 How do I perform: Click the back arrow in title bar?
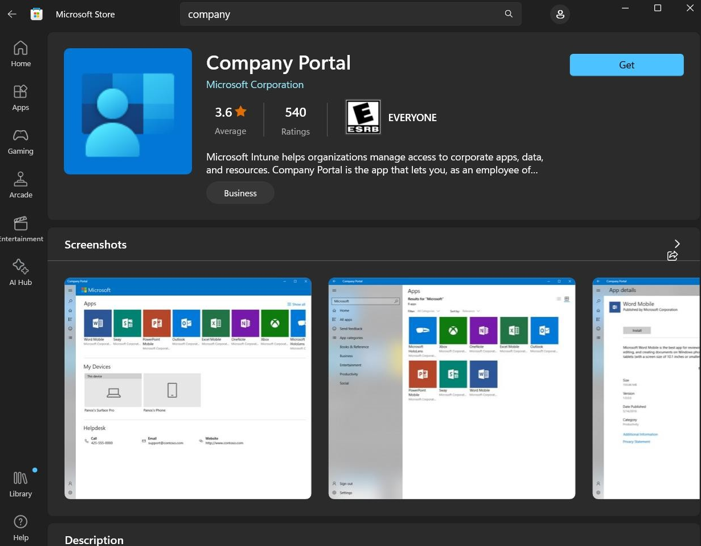click(12, 14)
